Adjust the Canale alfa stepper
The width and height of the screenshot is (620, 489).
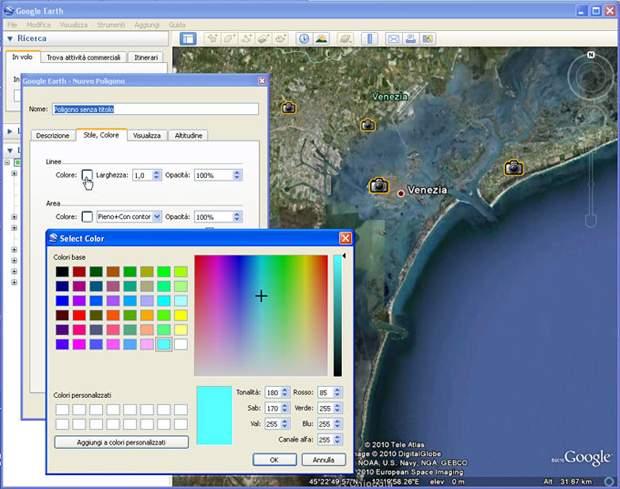[x=337, y=439]
